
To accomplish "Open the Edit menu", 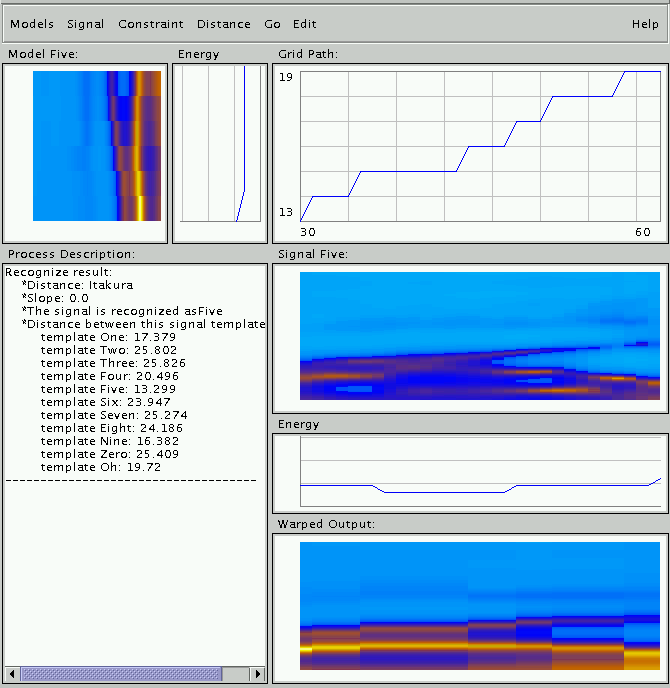I will (305, 24).
